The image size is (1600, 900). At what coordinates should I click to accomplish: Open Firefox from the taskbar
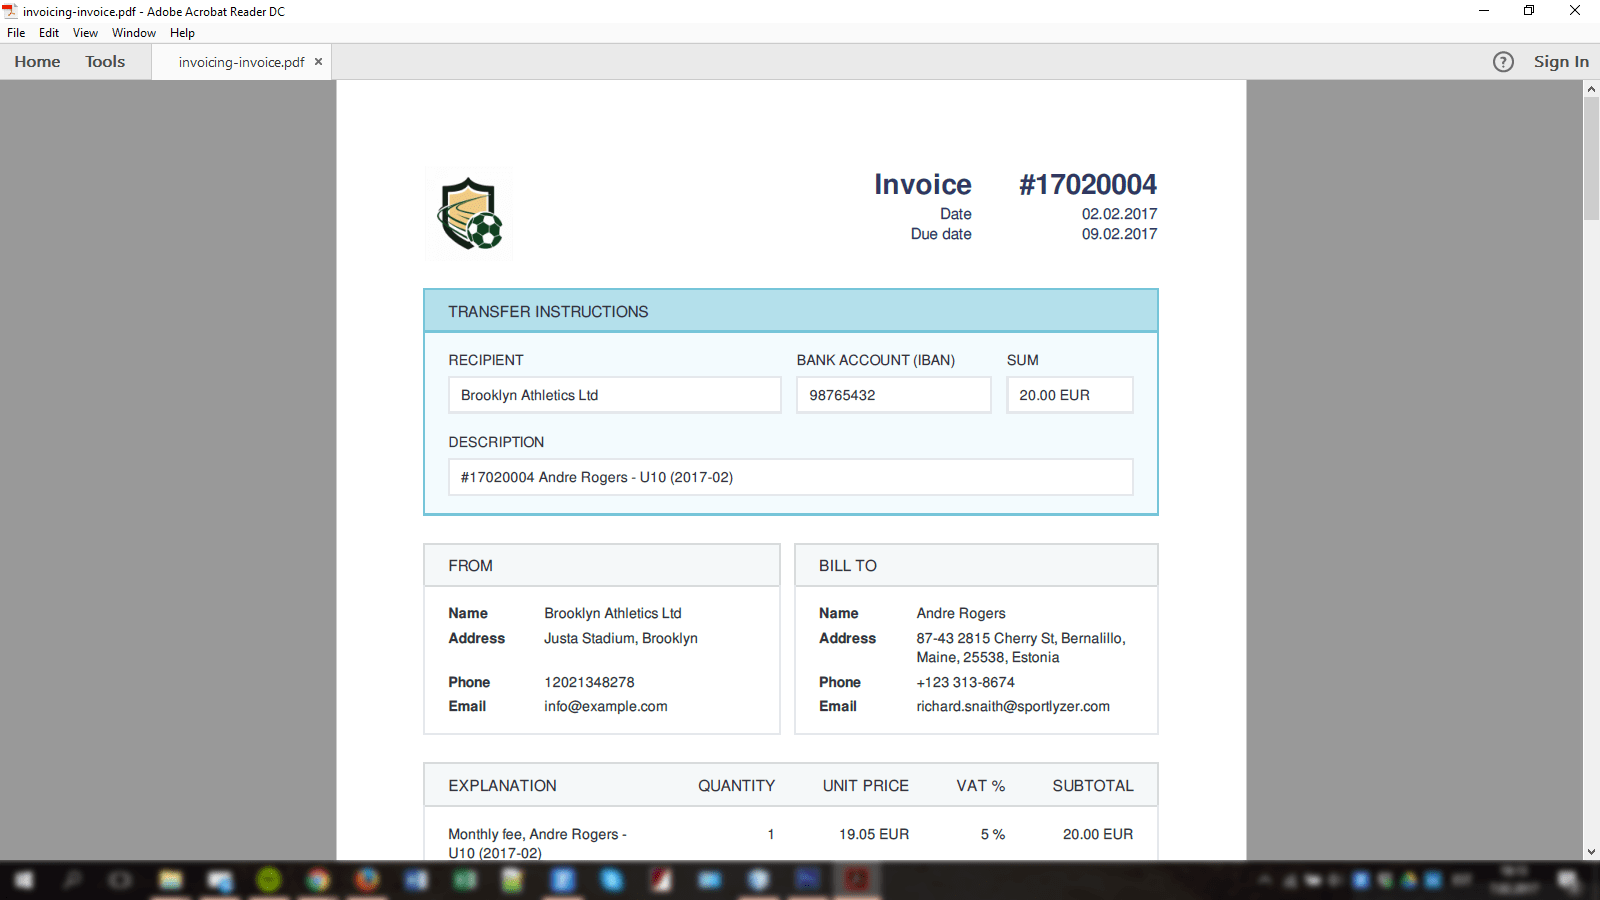pos(367,880)
